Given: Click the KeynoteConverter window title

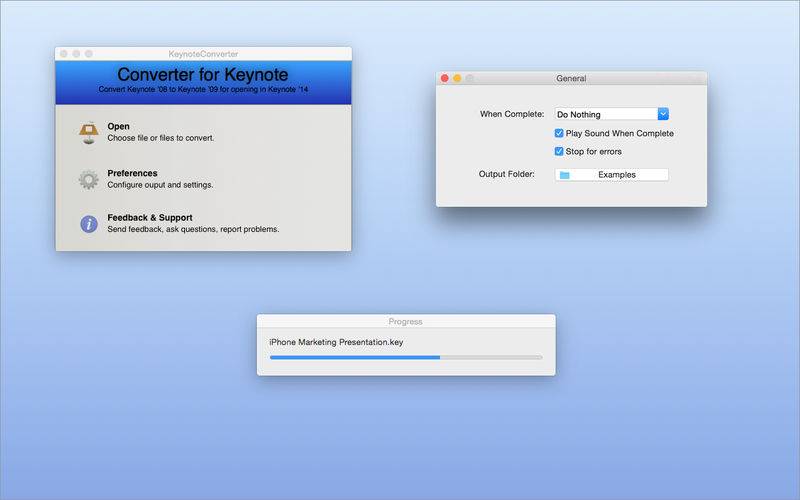Looking at the screenshot, I should [x=203, y=54].
